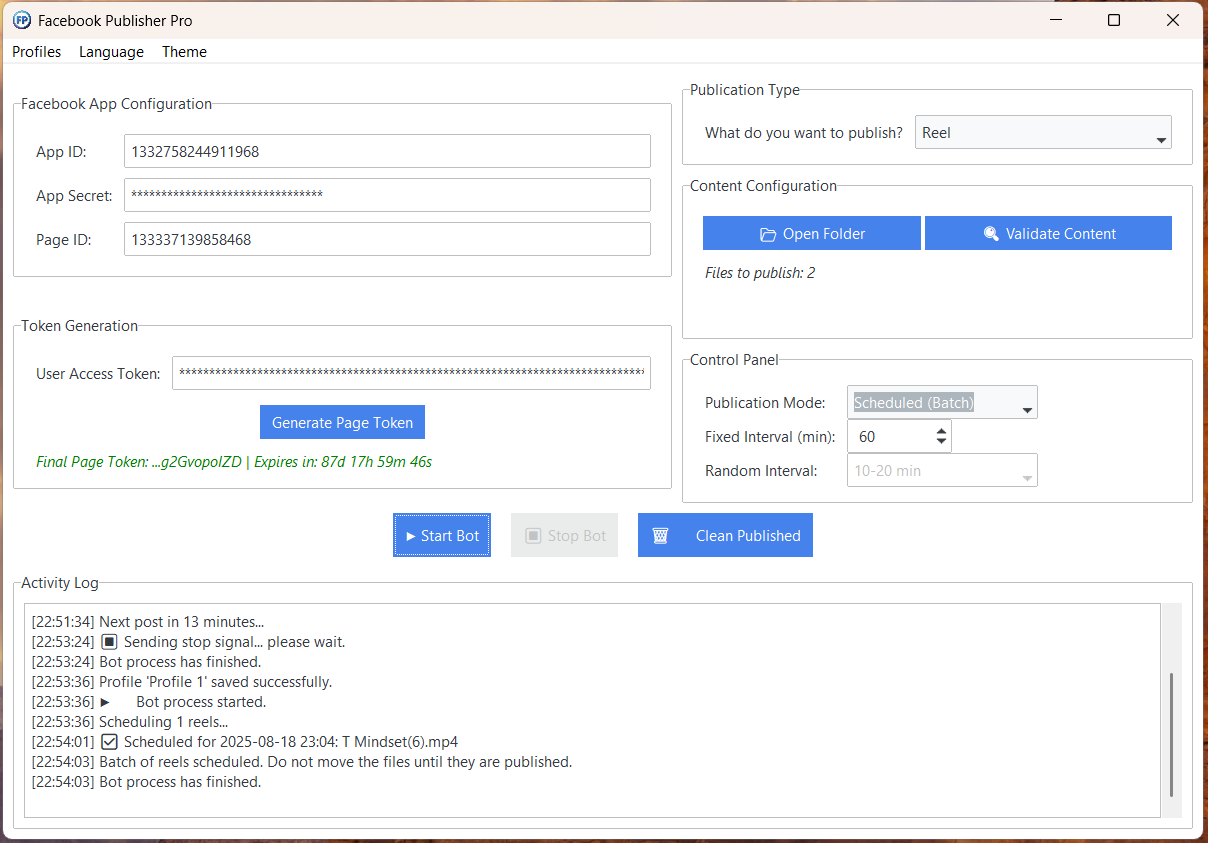
Task: Click the Final Page Token status text
Action: point(234,462)
